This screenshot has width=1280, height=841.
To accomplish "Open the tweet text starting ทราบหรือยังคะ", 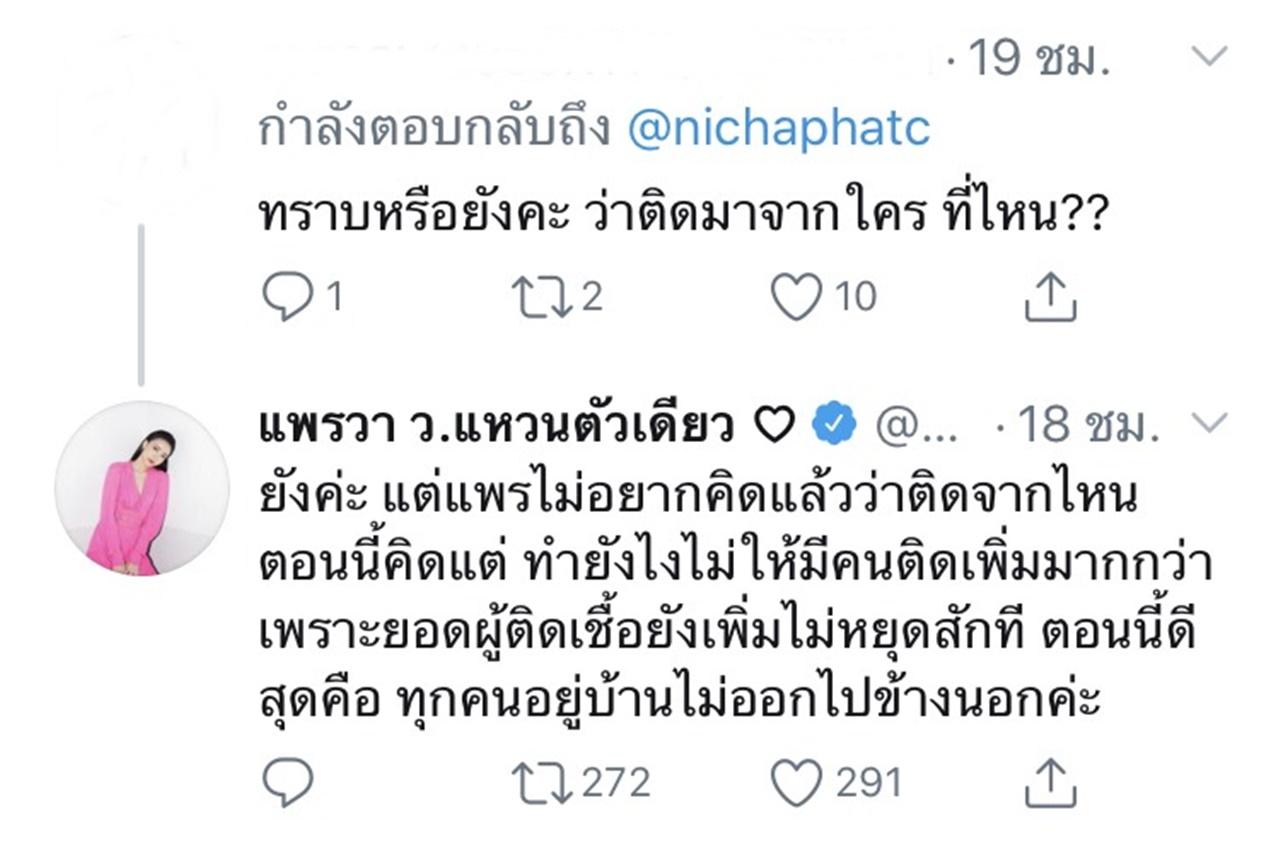I will pos(679,214).
